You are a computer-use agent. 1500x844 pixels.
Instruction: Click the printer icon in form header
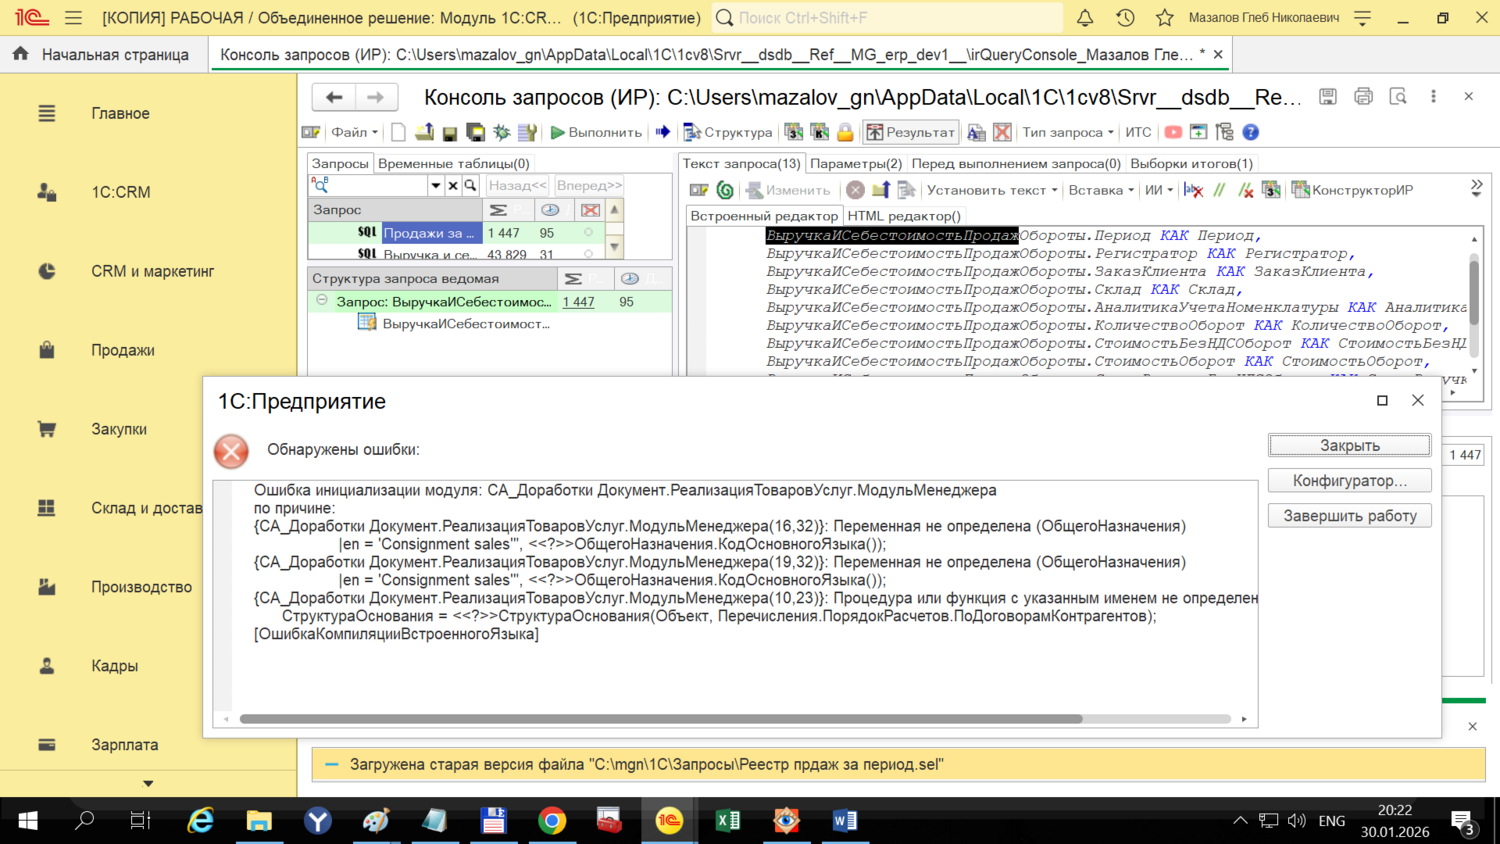1363,96
